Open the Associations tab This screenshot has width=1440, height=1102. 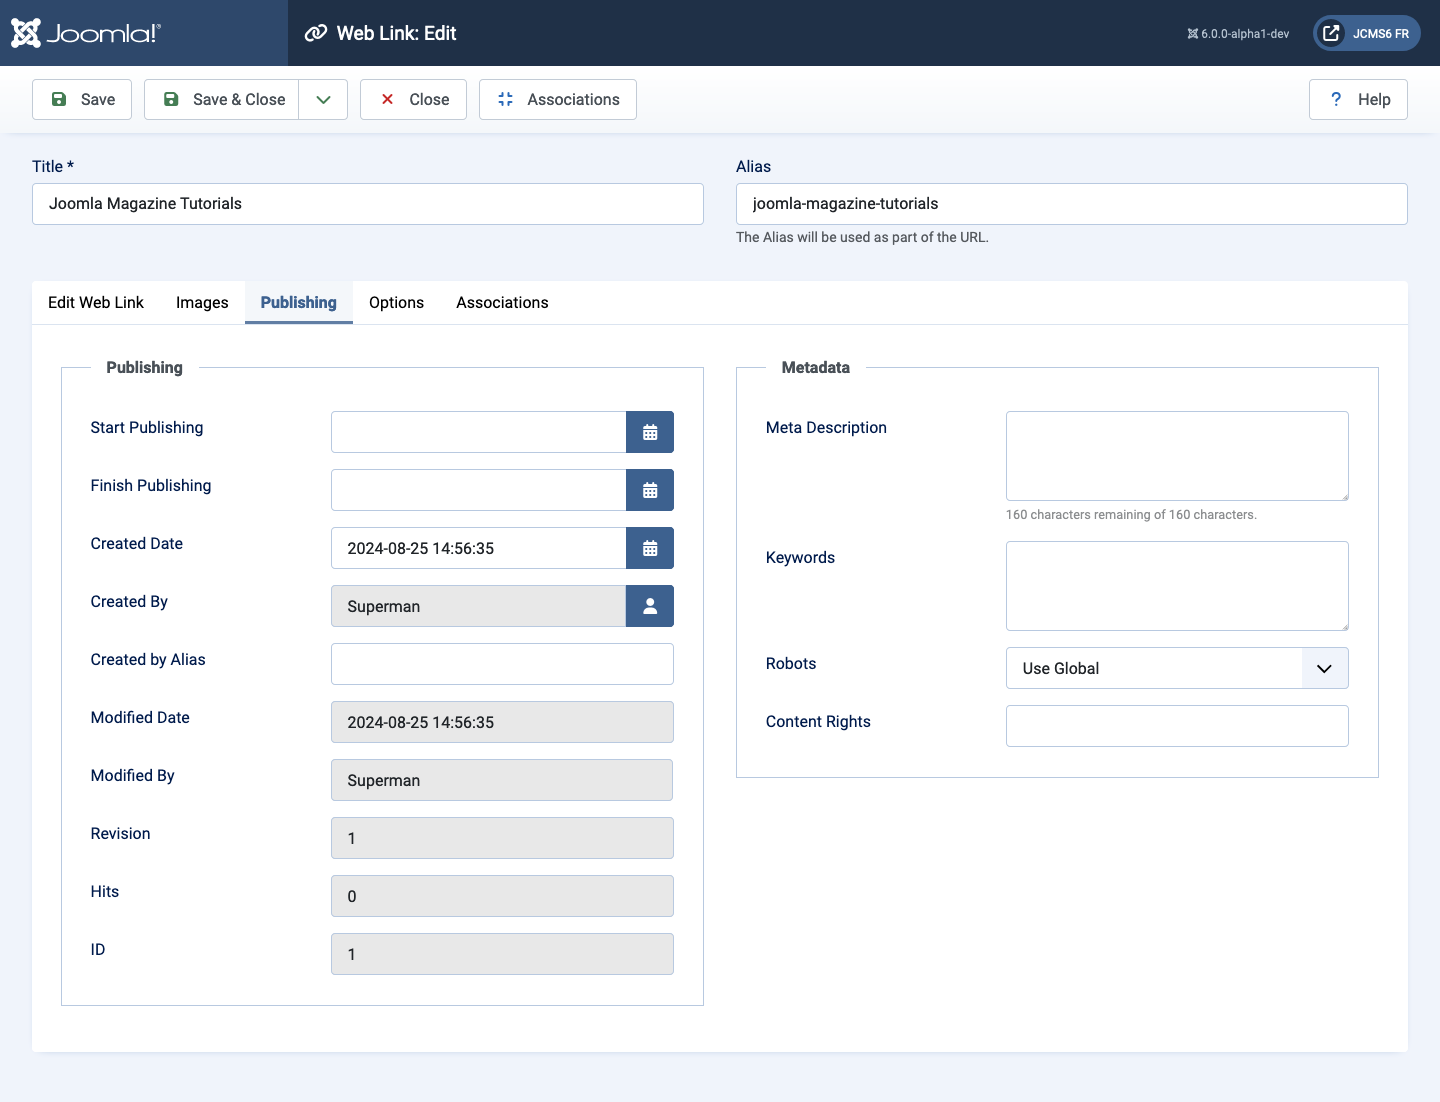tap(502, 302)
